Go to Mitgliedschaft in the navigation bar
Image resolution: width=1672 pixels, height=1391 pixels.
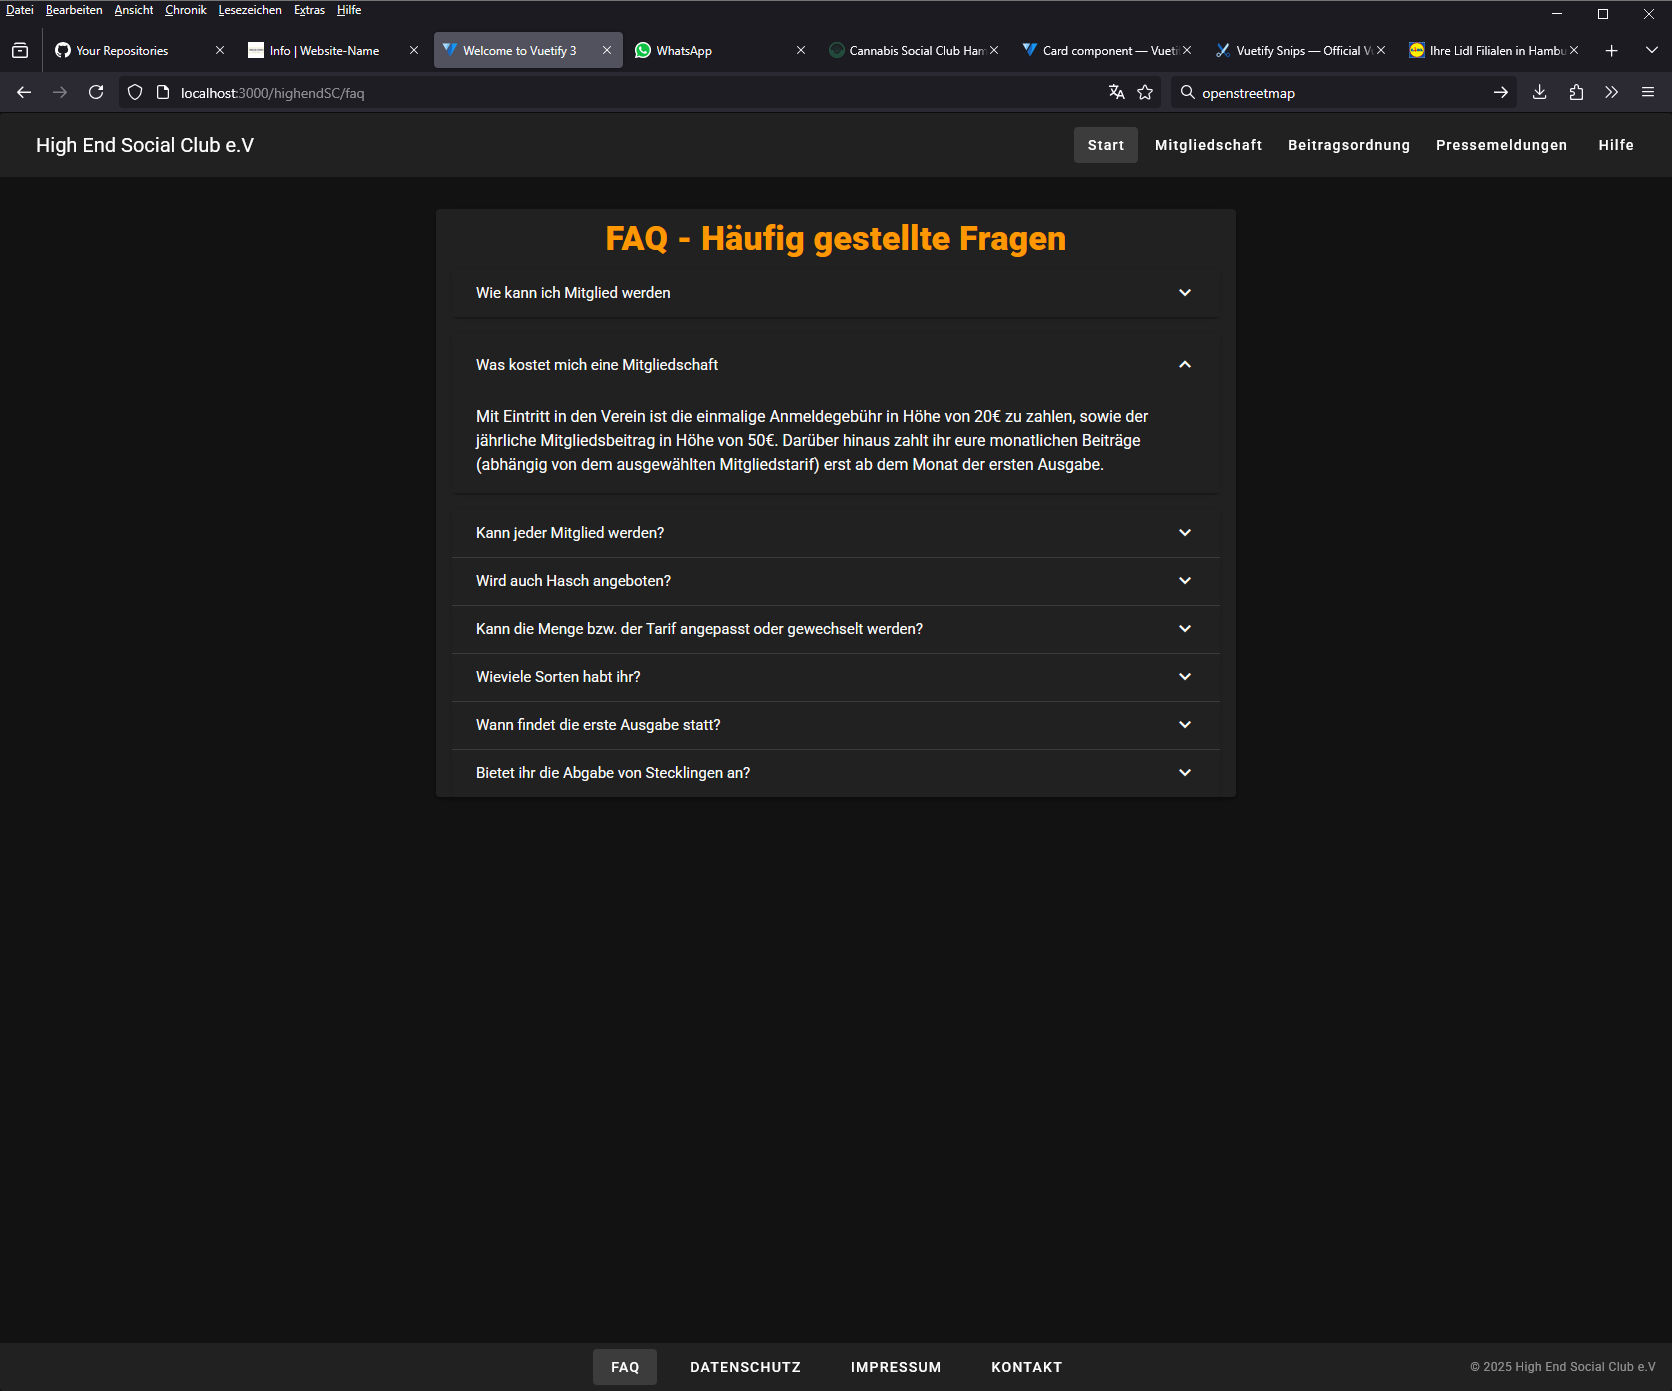[1208, 145]
